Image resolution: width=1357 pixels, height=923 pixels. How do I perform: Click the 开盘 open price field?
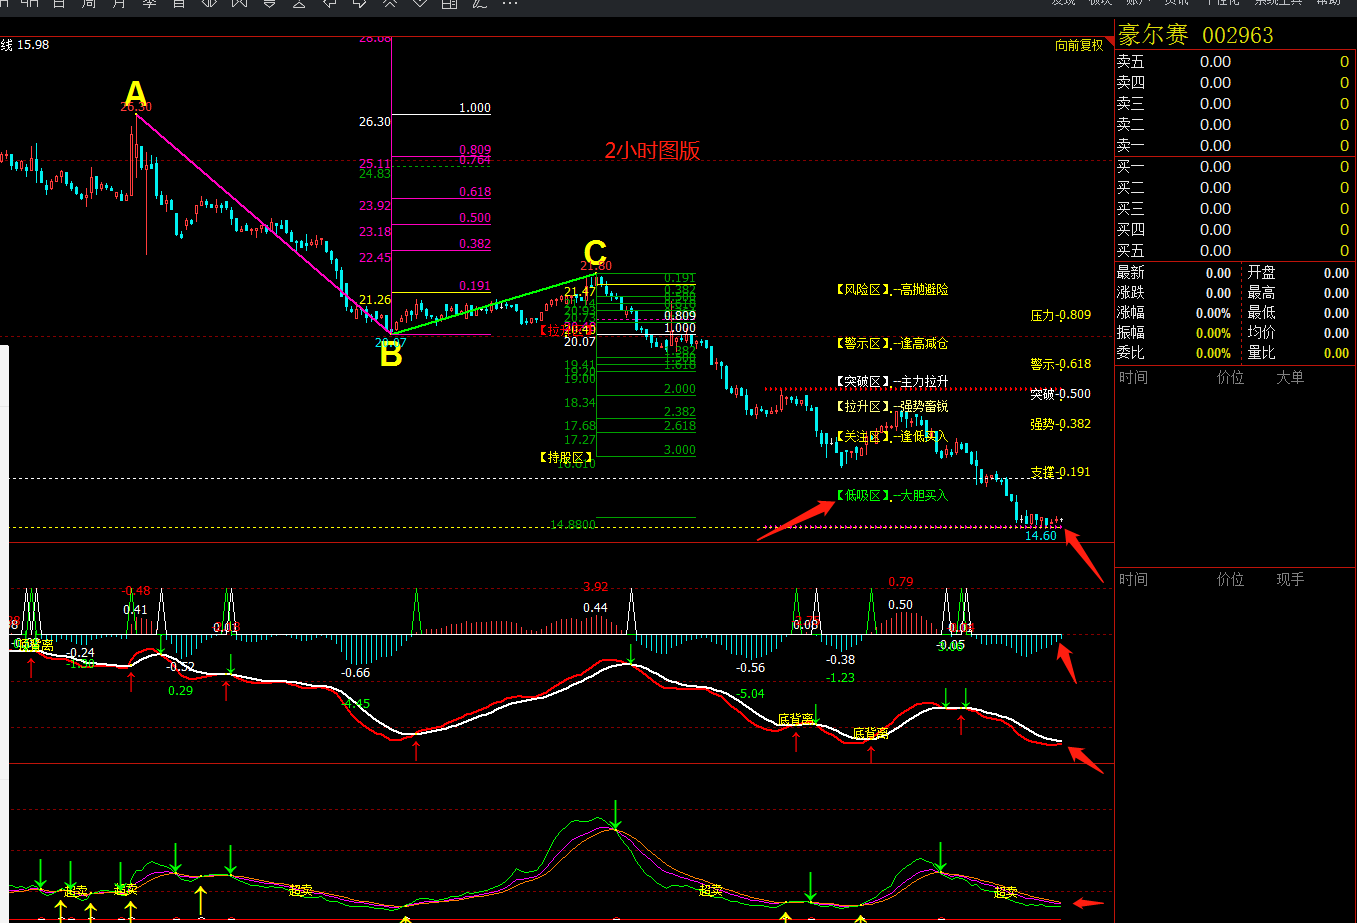(1298, 273)
